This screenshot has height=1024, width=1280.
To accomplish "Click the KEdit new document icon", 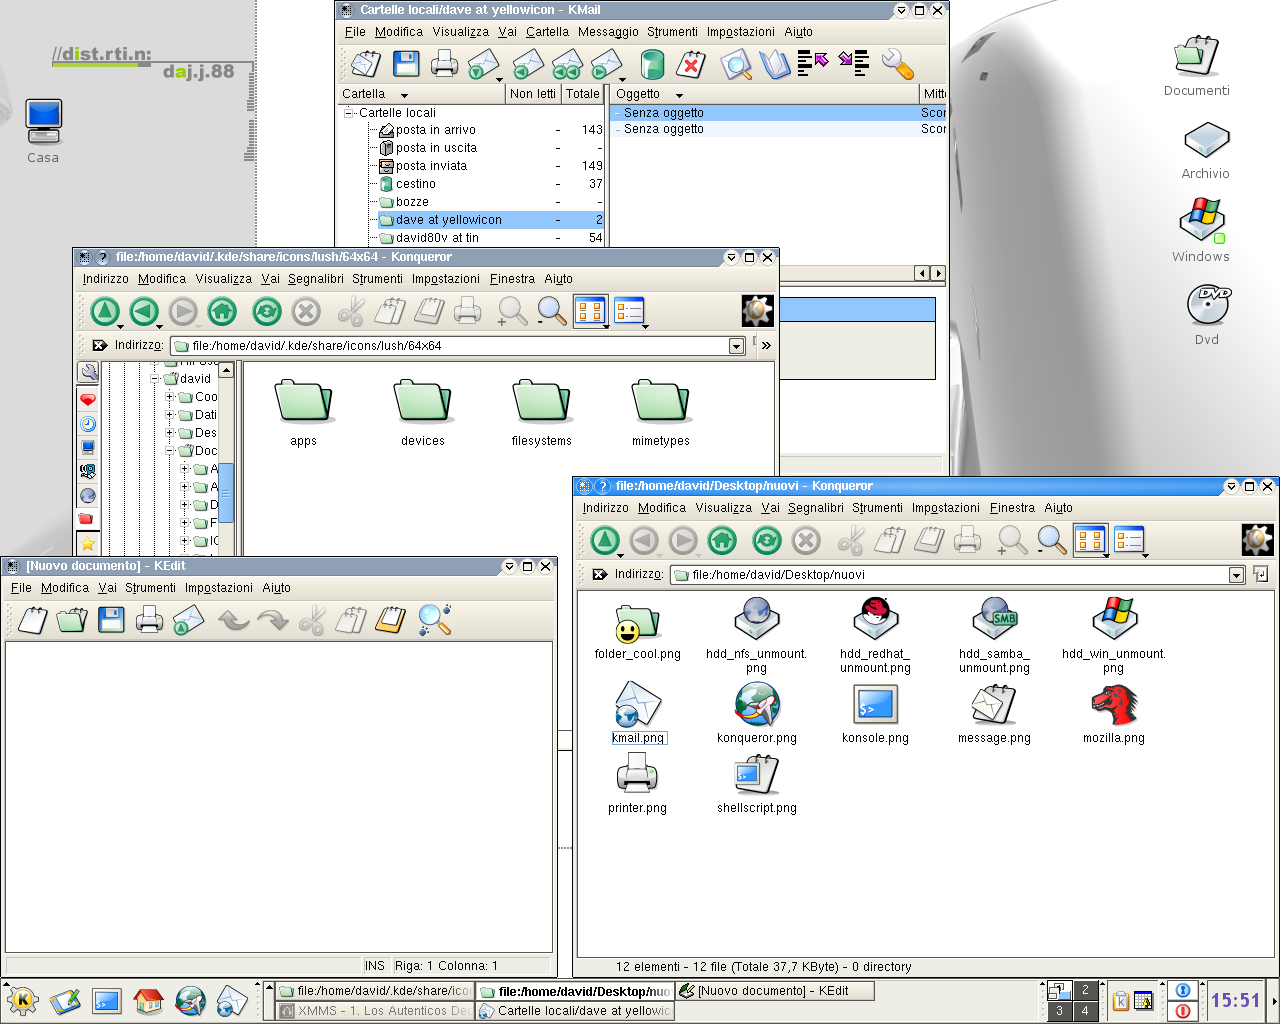I will 33,620.
